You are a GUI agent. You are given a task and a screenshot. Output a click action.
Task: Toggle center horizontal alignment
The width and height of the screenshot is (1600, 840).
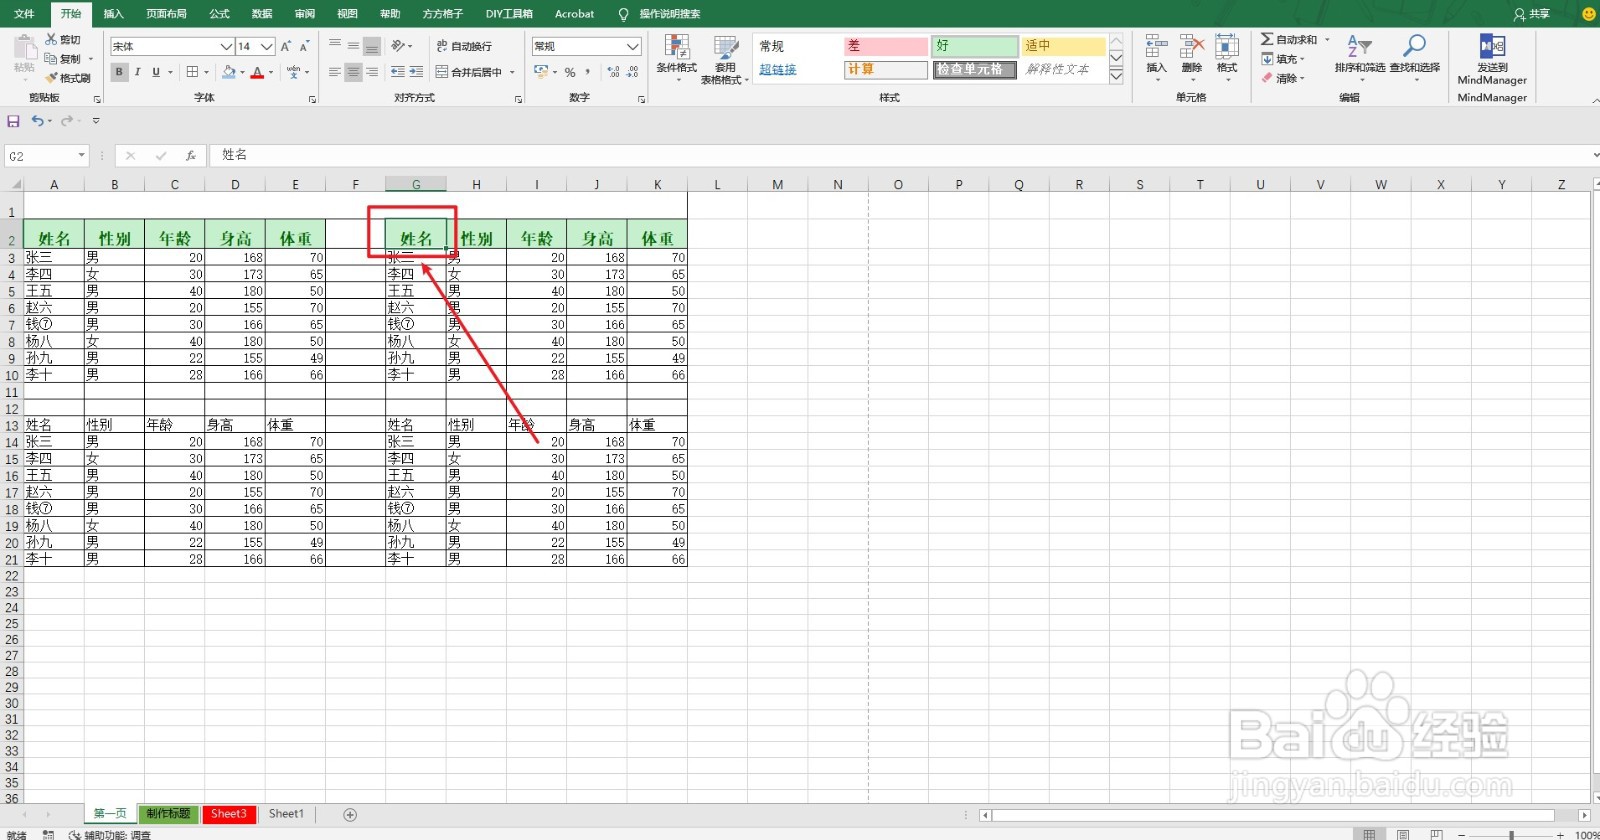pyautogui.click(x=353, y=72)
